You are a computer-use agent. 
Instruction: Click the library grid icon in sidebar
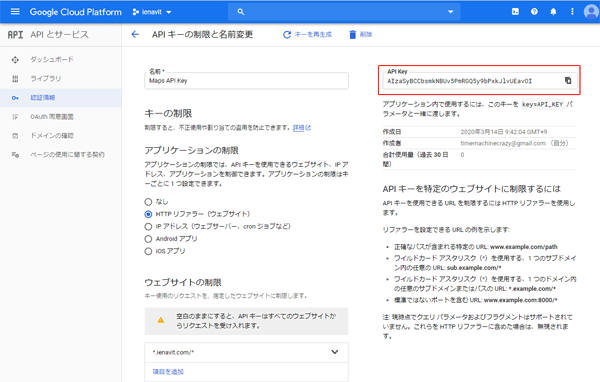[15, 78]
